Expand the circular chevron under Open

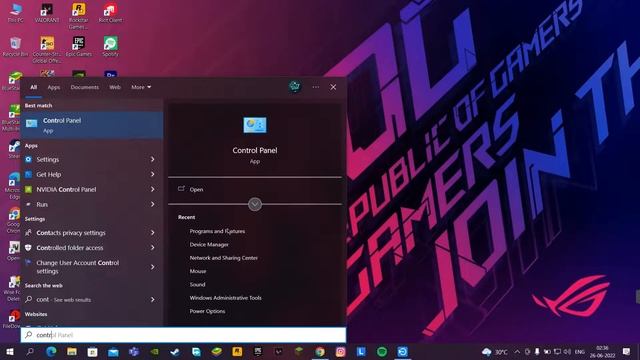[255, 204]
